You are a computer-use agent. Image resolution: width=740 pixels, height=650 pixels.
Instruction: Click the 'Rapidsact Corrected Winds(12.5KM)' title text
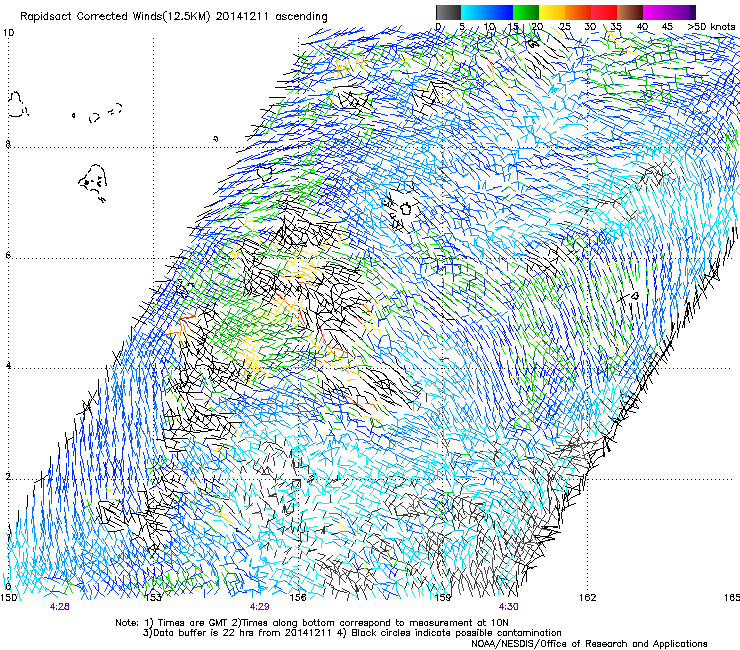[x=115, y=17]
